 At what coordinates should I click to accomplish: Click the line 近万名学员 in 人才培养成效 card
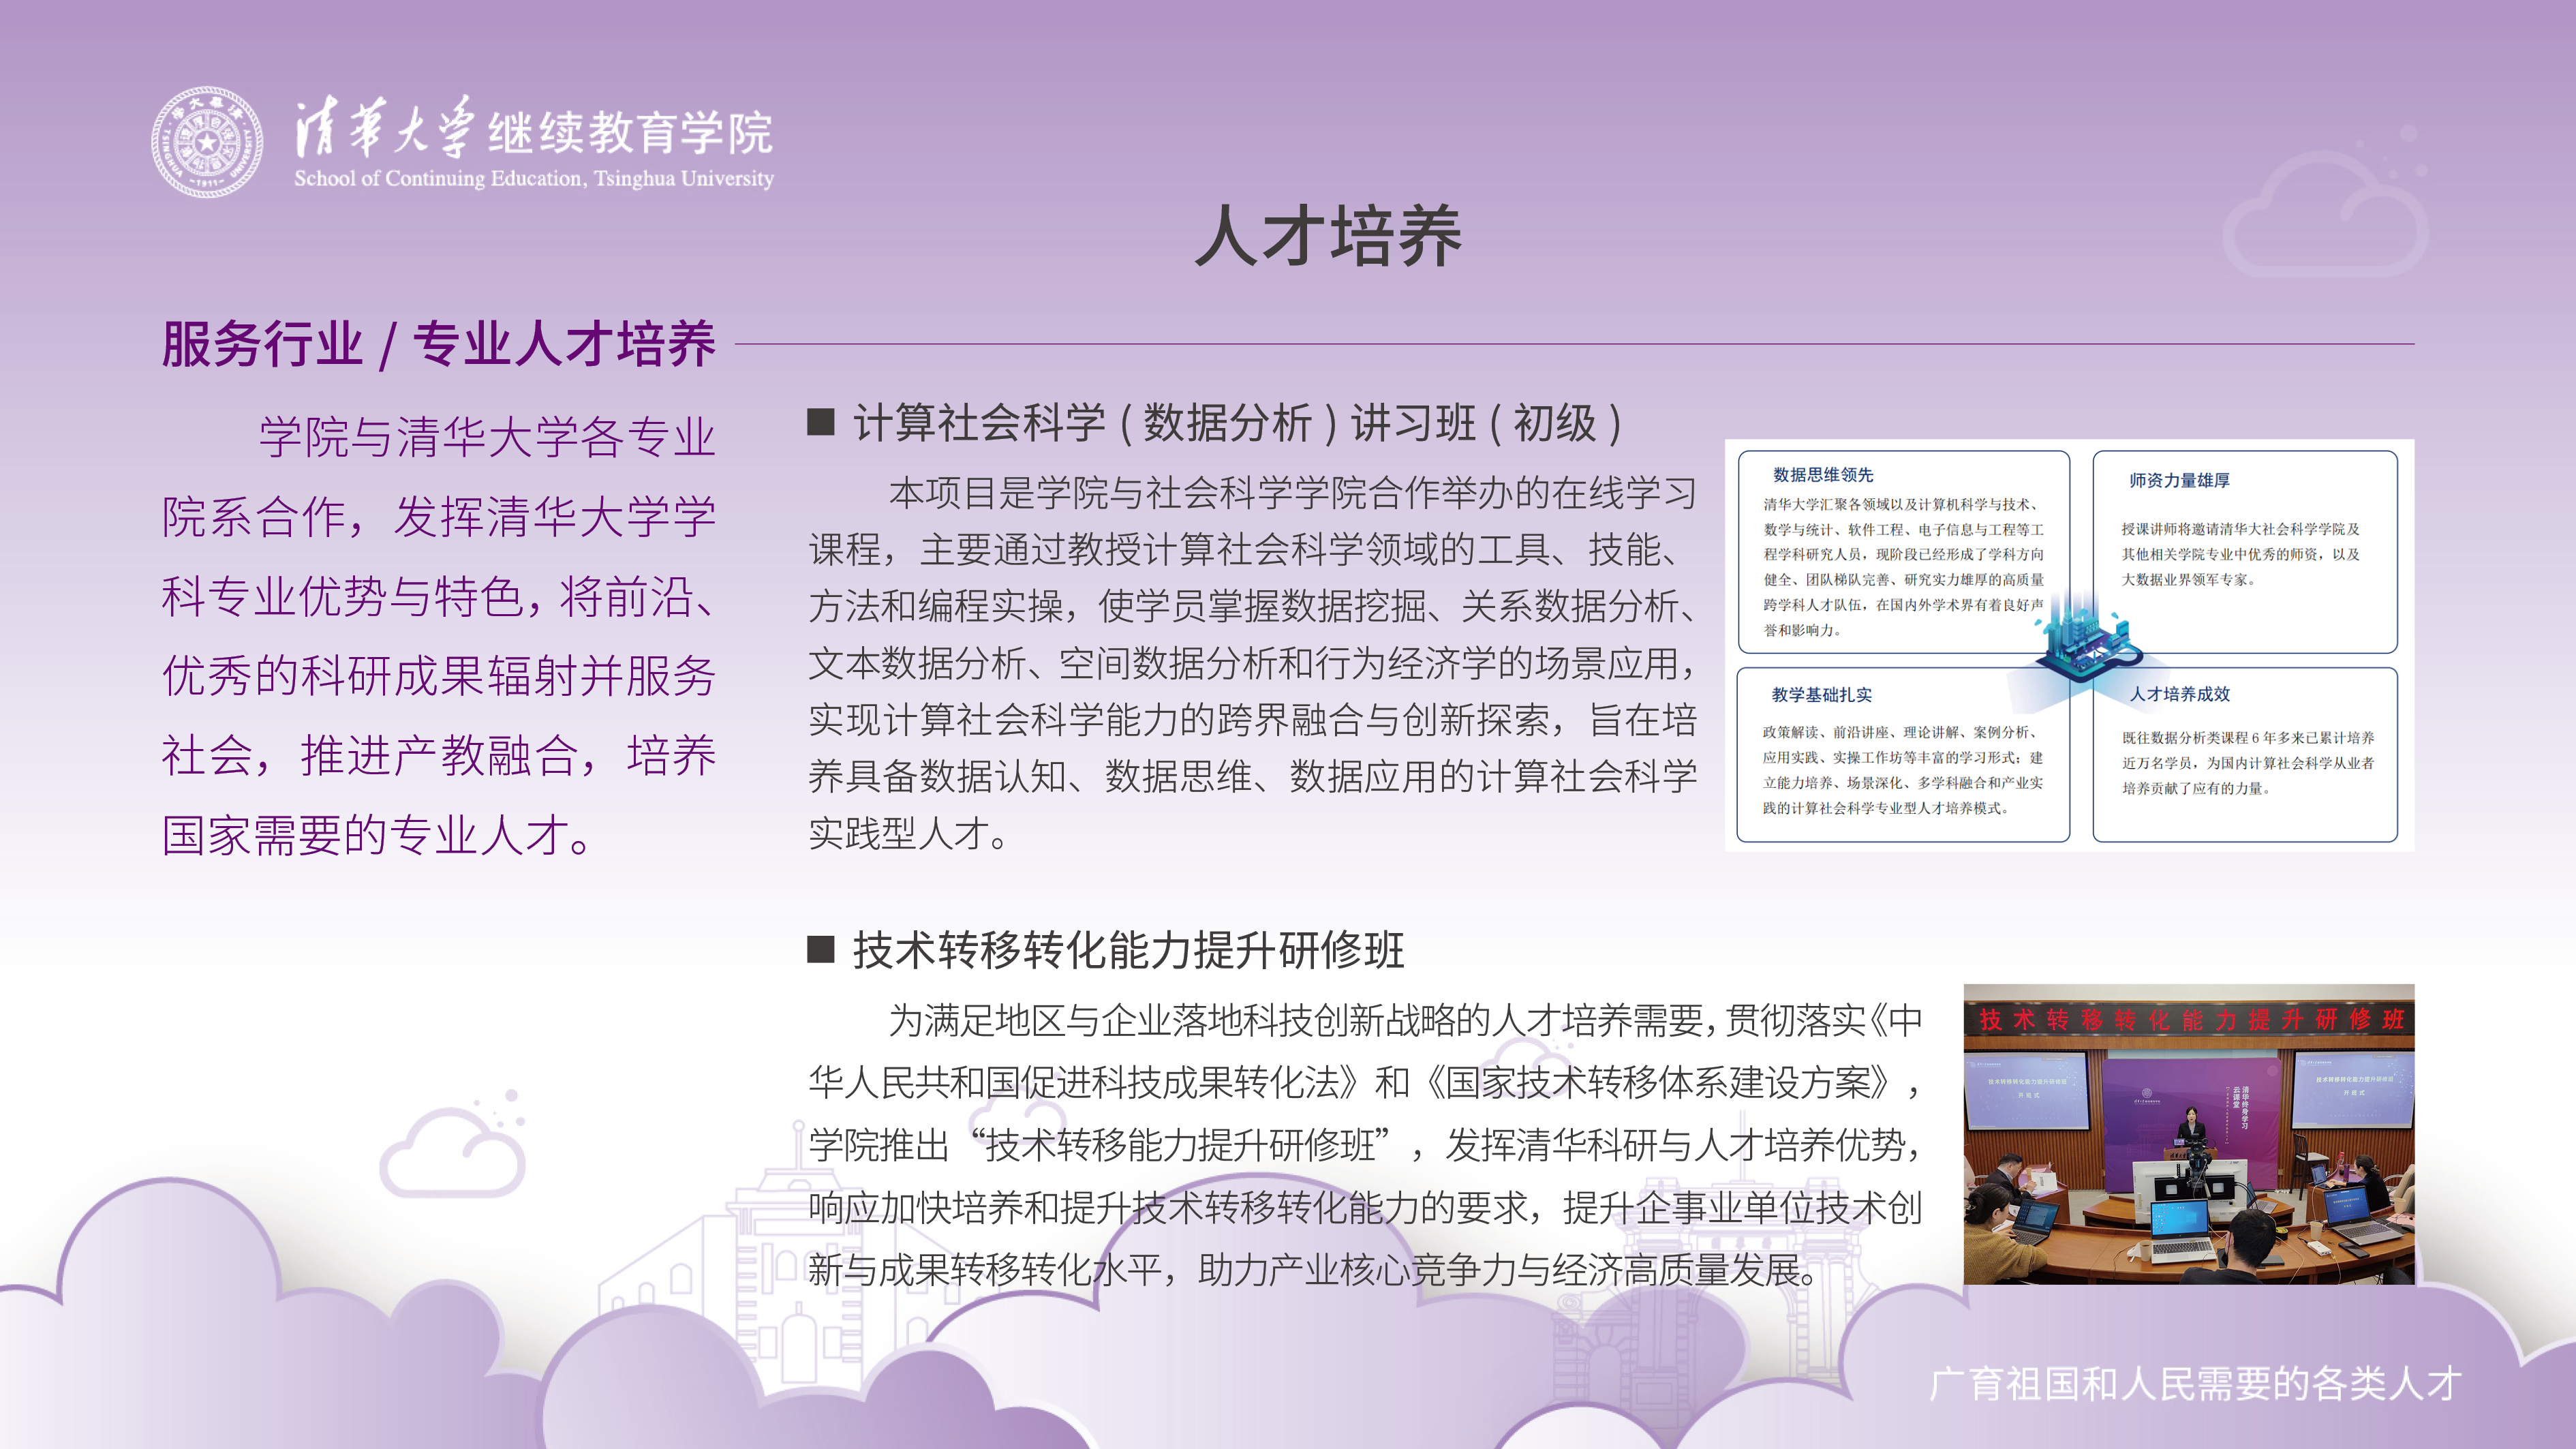(x=2248, y=763)
